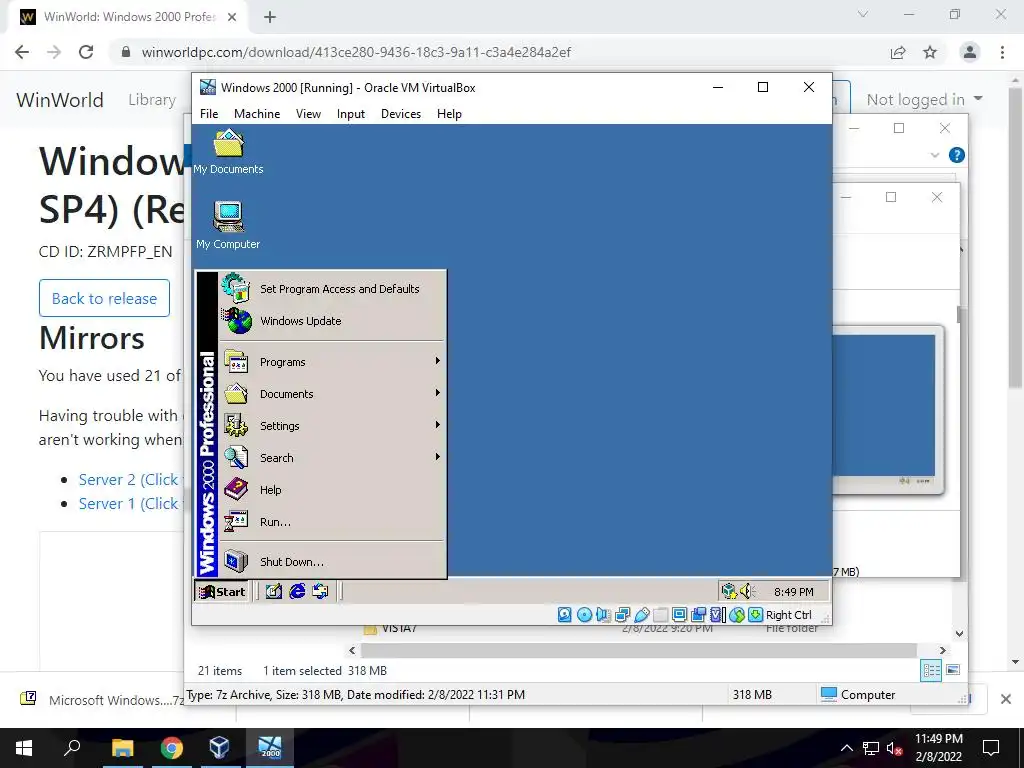Open Set Program Access and Defaults
Screen dimensions: 1024x768
click(332, 289)
